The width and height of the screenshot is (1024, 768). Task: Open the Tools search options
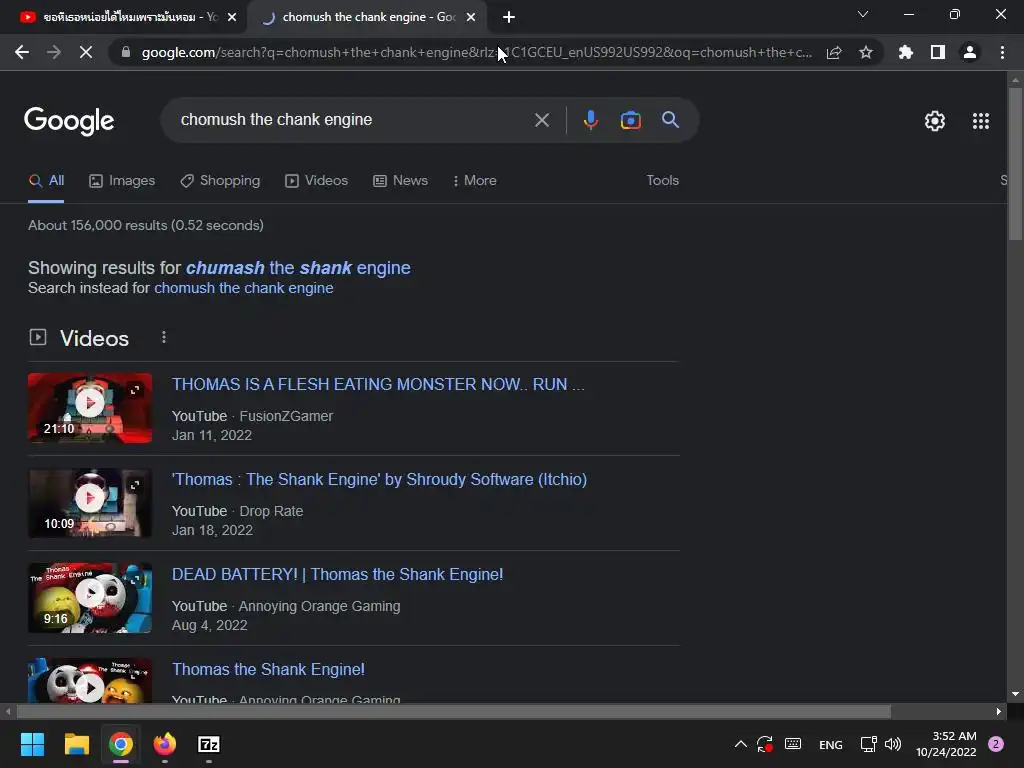tap(662, 181)
